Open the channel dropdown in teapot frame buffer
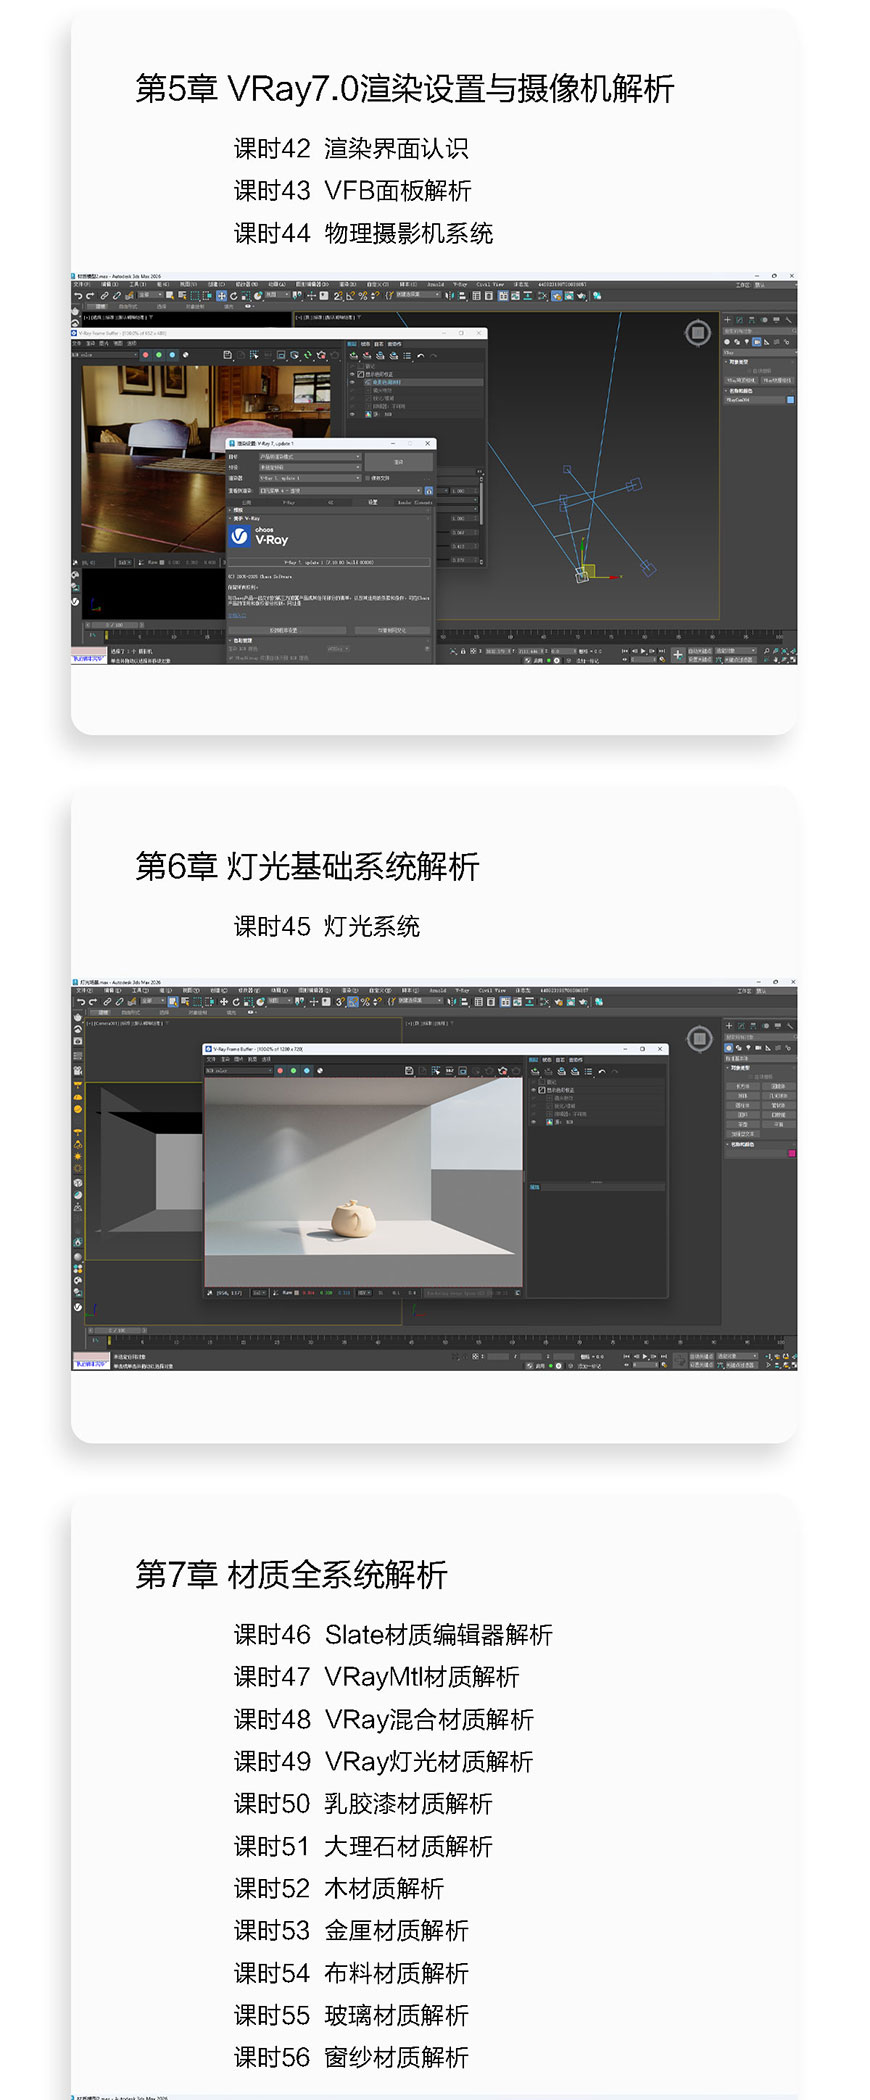 click(239, 1071)
